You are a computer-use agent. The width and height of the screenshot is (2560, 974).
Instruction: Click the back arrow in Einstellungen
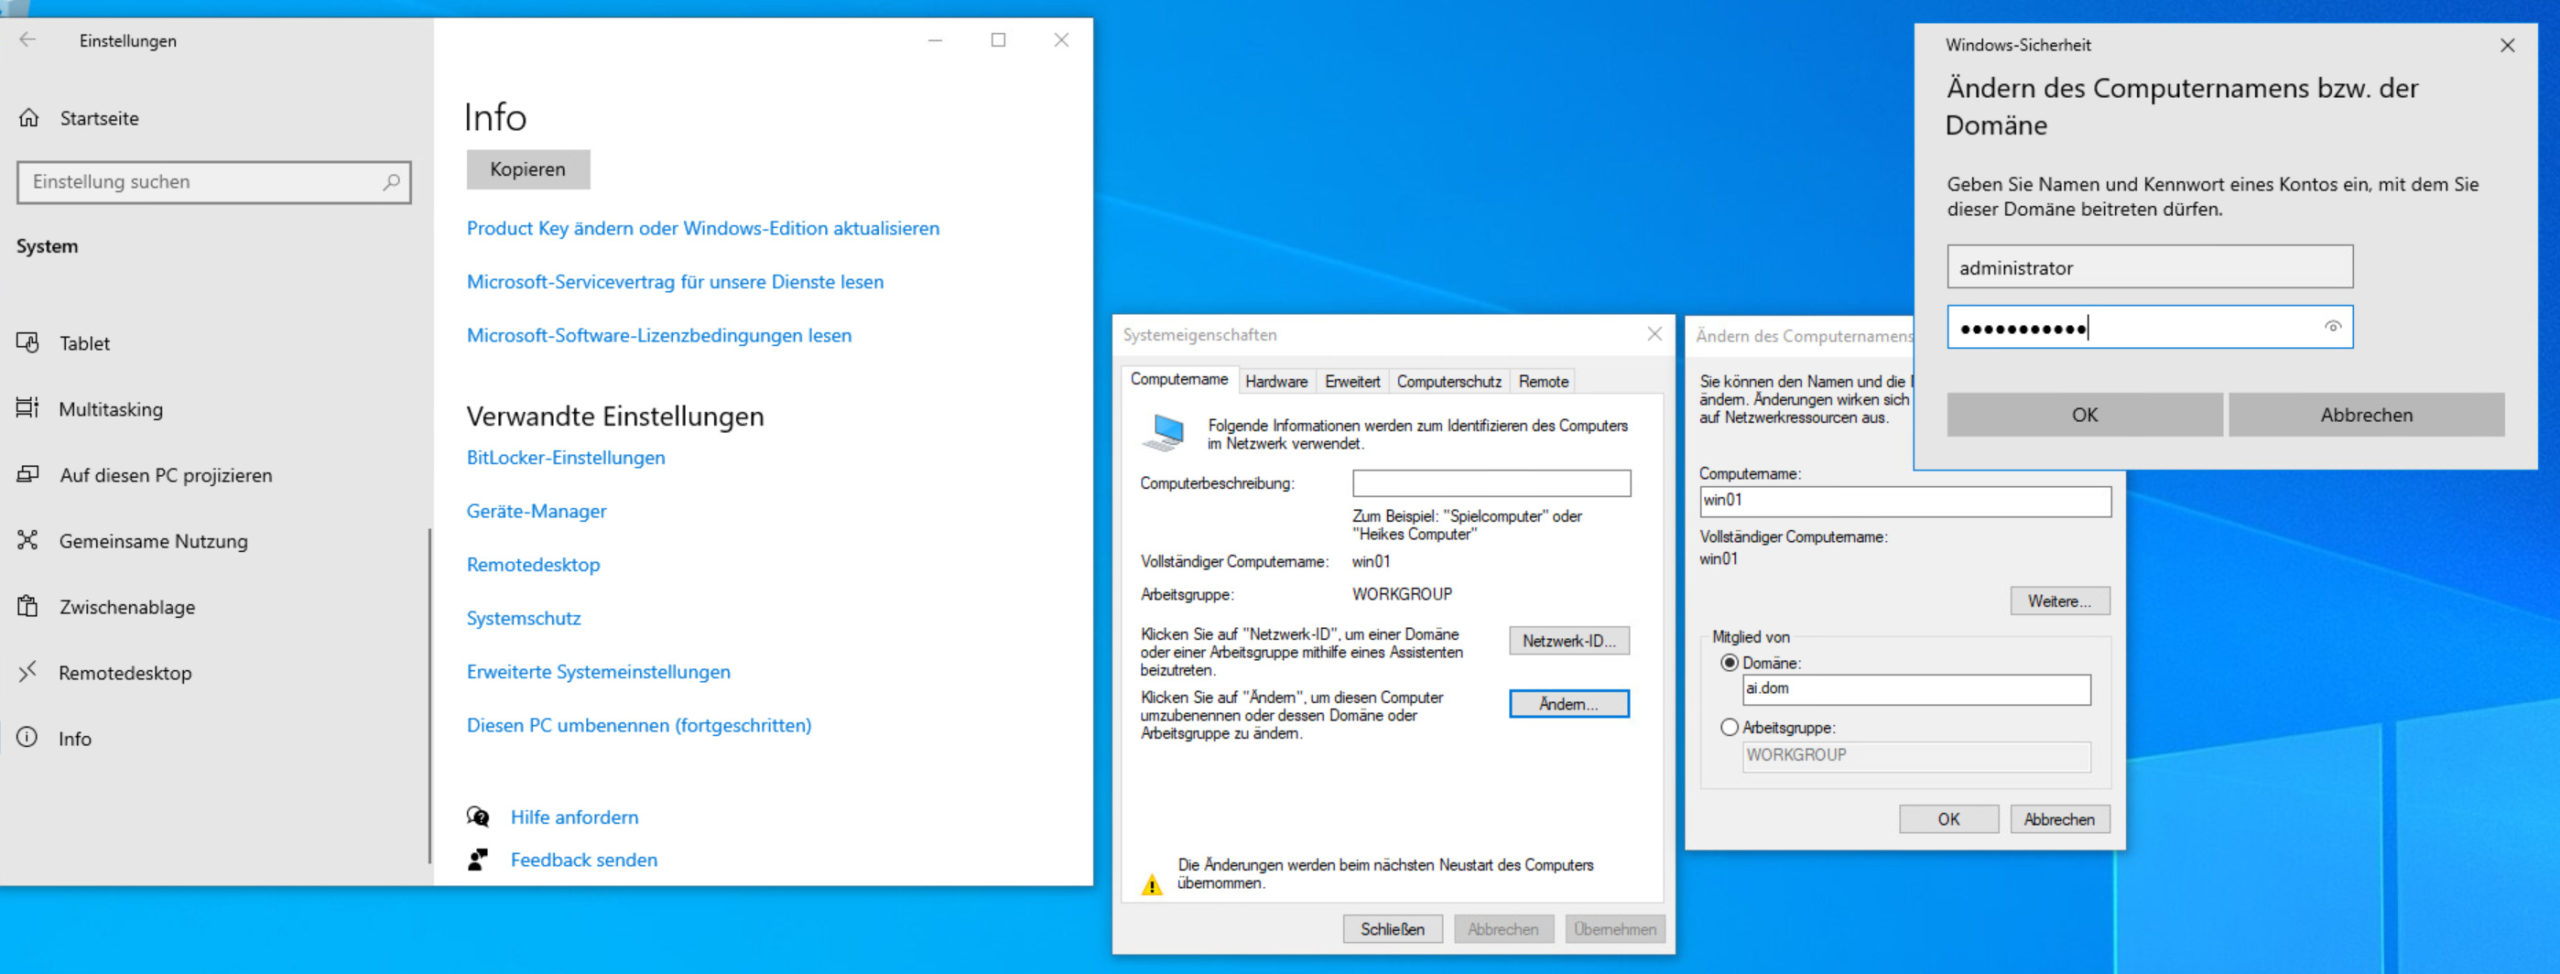(28, 40)
